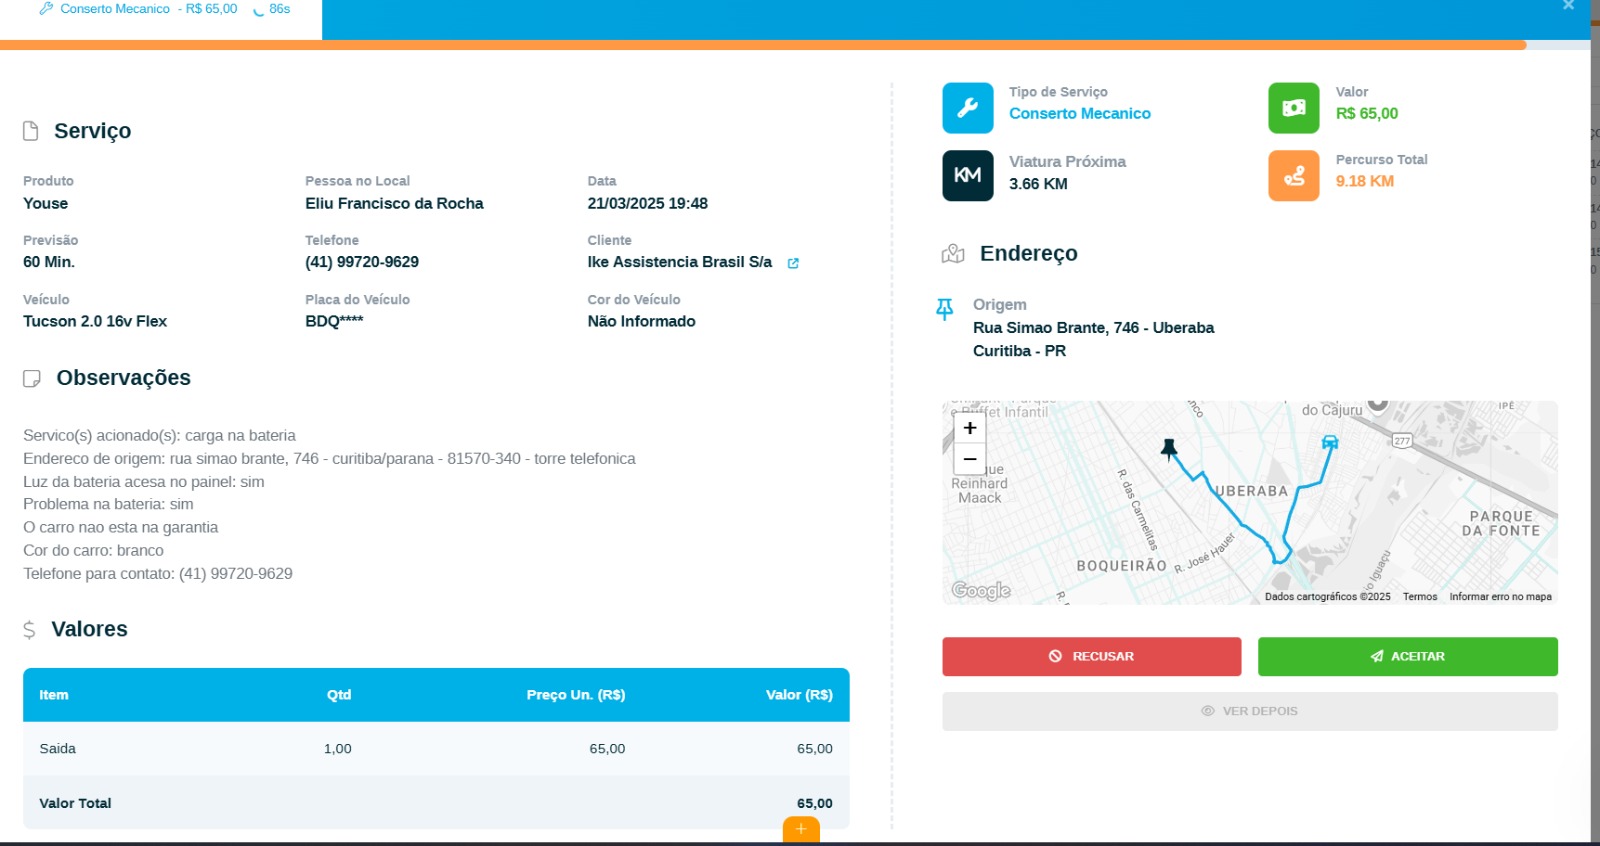Click the VER DEPOIS button
The width and height of the screenshot is (1600, 846).
1250,711
